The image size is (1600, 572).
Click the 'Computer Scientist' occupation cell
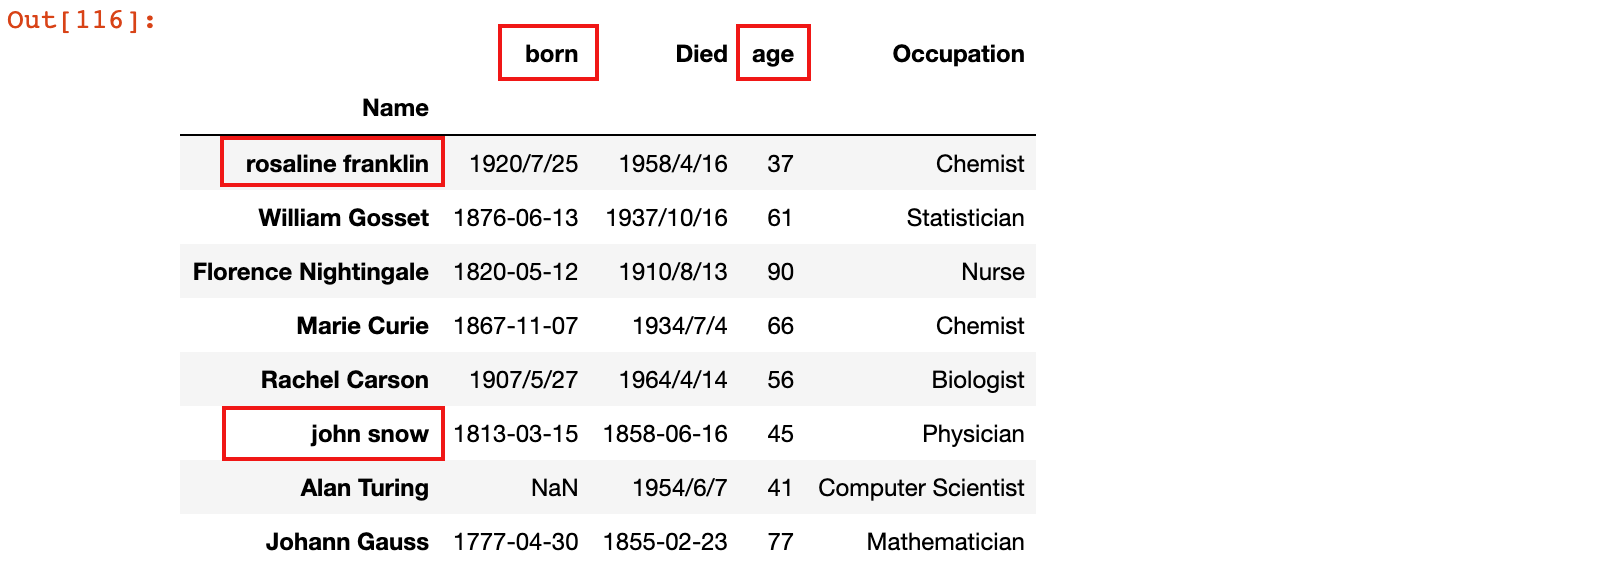click(921, 488)
